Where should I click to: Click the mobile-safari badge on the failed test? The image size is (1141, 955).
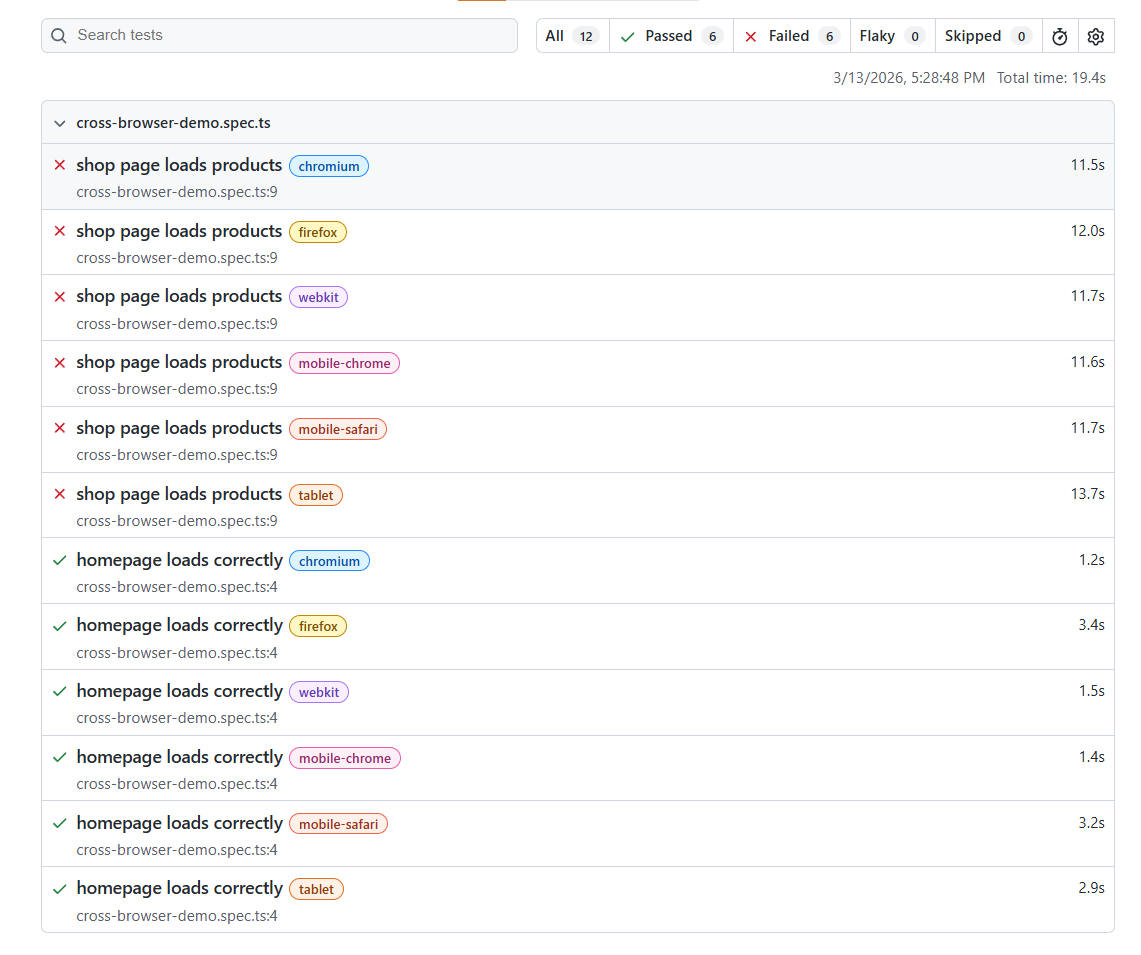pyautogui.click(x=338, y=429)
